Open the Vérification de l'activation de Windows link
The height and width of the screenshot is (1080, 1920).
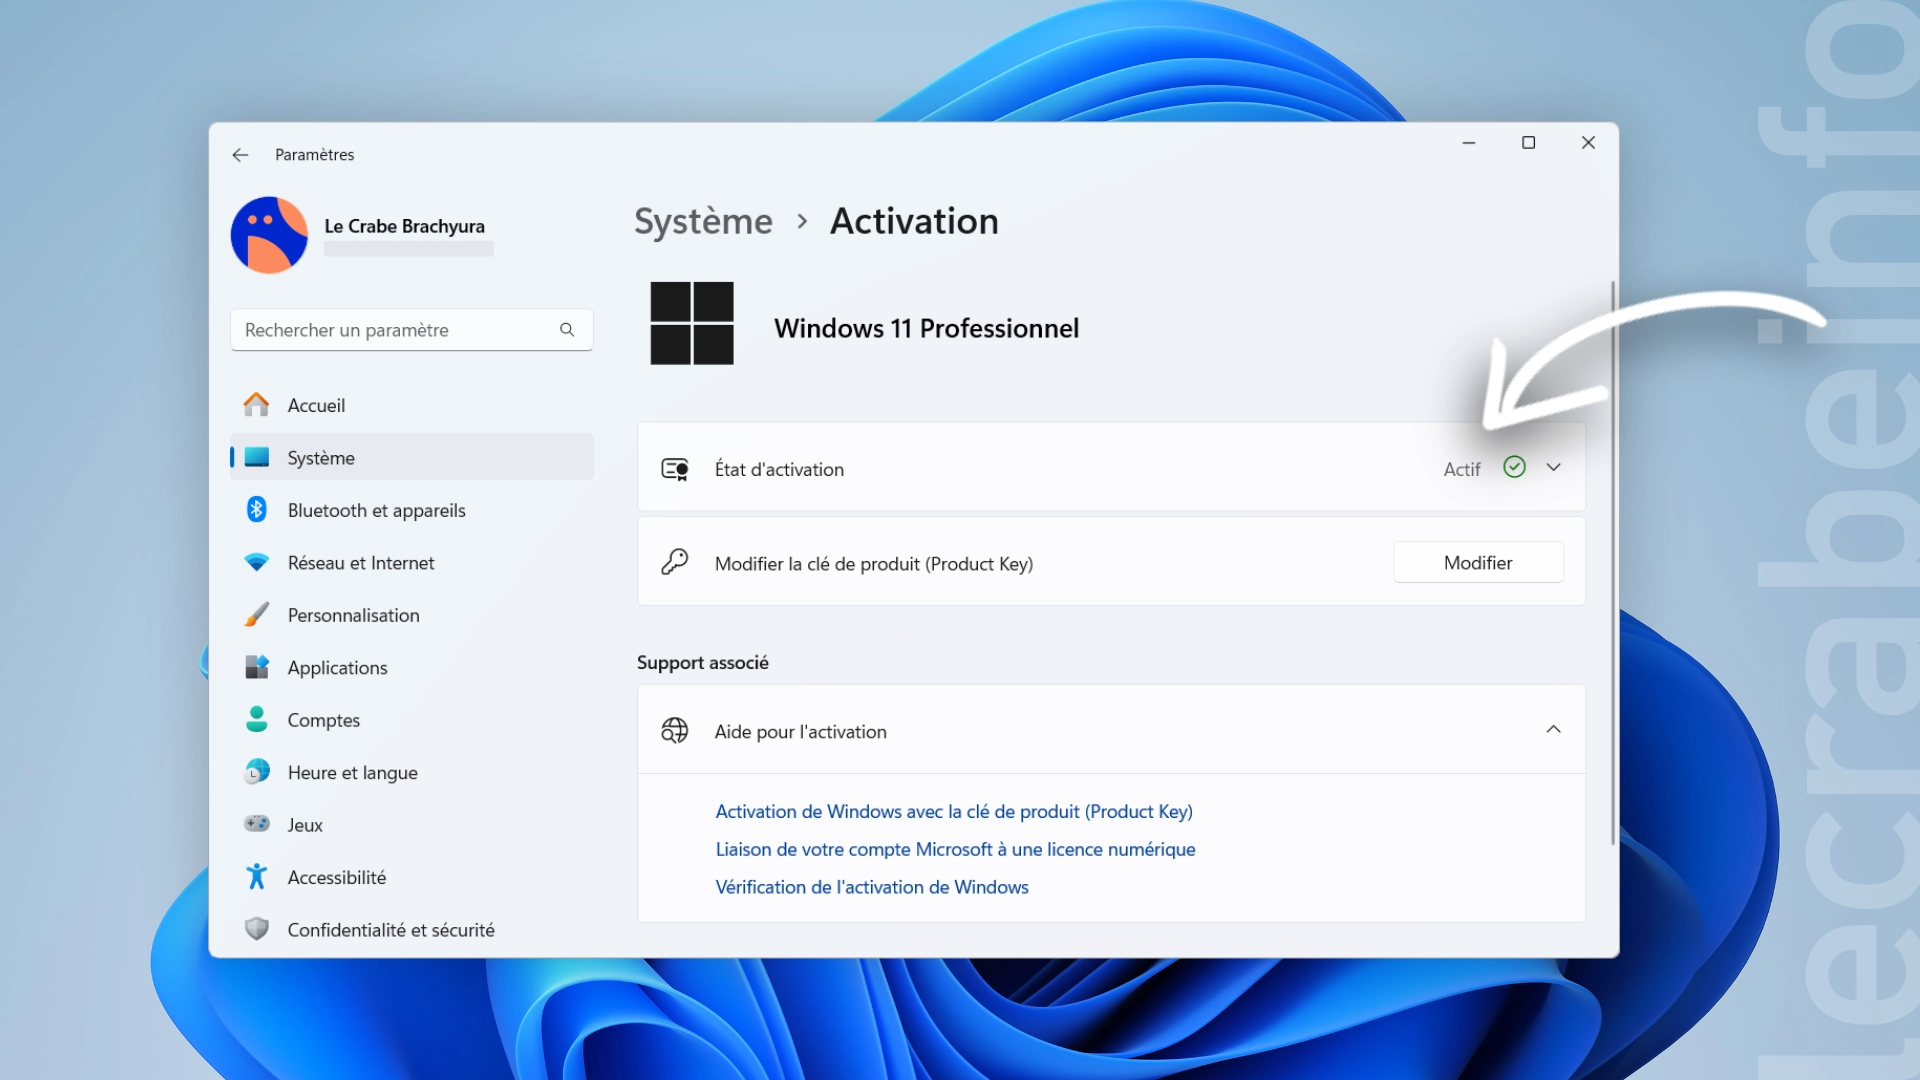871,887
